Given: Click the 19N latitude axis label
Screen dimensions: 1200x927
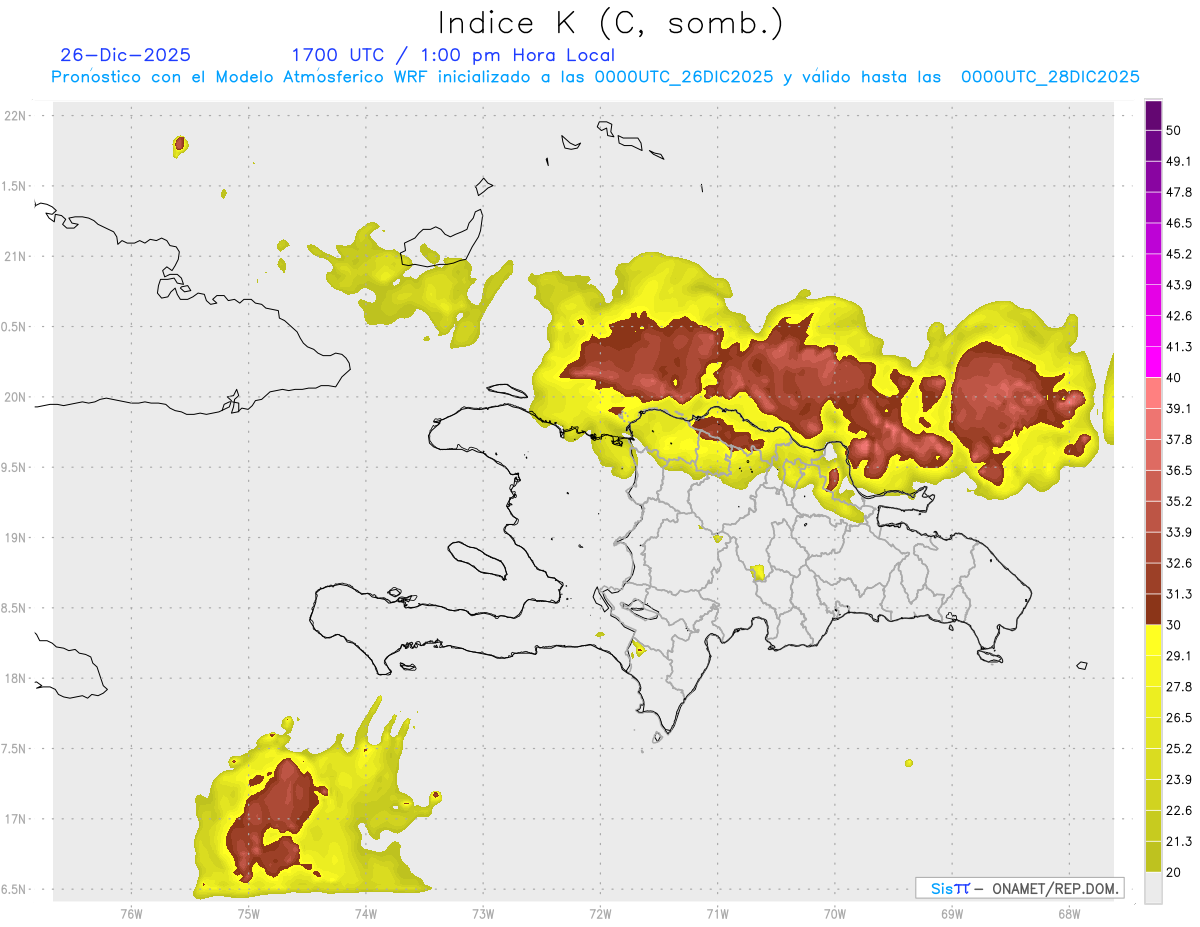Looking at the screenshot, I should coord(17,538).
